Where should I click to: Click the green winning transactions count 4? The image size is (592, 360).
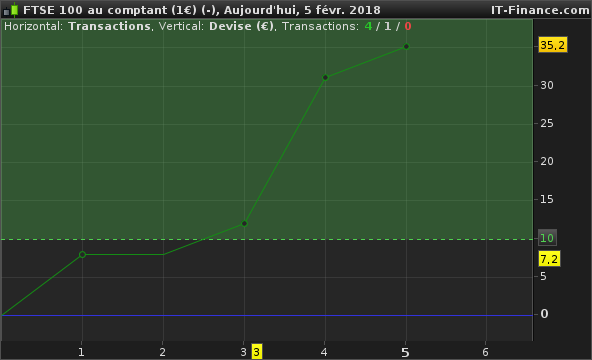[x=368, y=26]
